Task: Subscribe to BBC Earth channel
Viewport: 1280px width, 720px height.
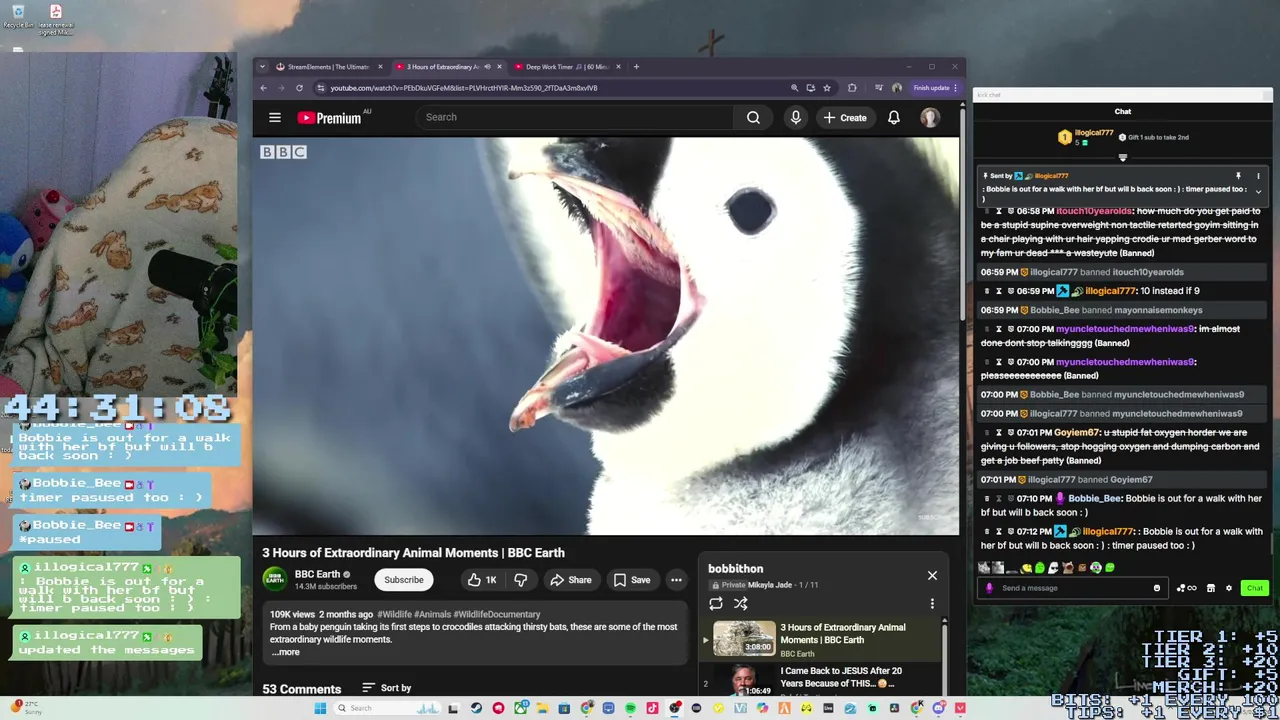Action: [404, 580]
